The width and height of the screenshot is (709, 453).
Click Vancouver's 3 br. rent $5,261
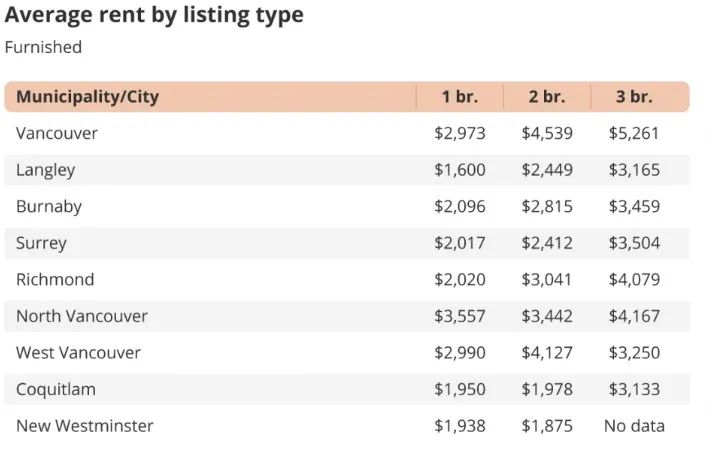[634, 133]
